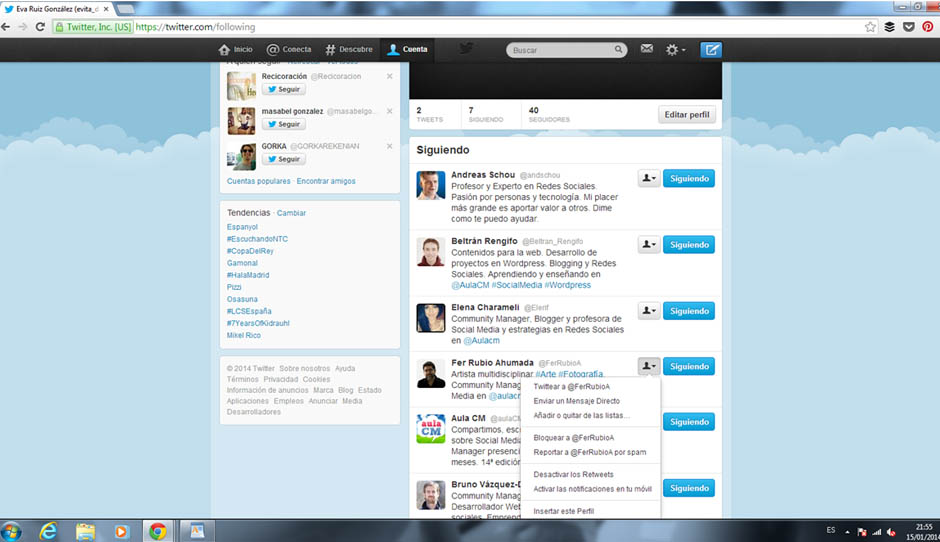
Task: Open settings gear dropdown in navbar
Action: [676, 49]
